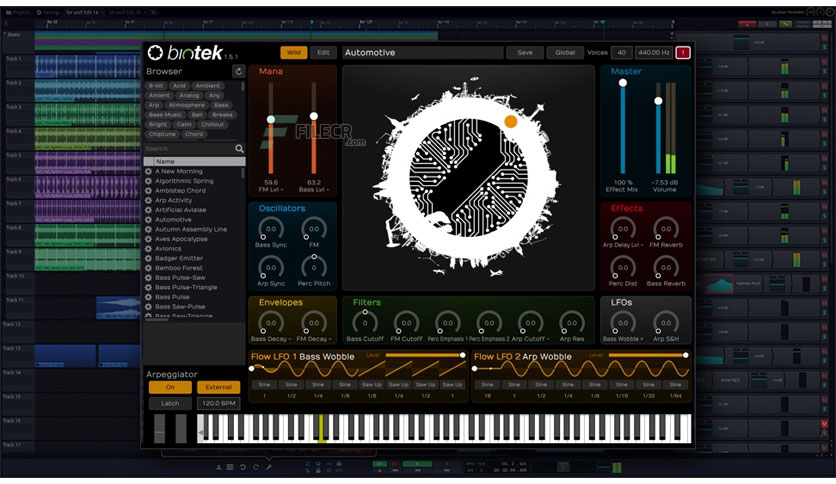Click the Global button

[565, 52]
